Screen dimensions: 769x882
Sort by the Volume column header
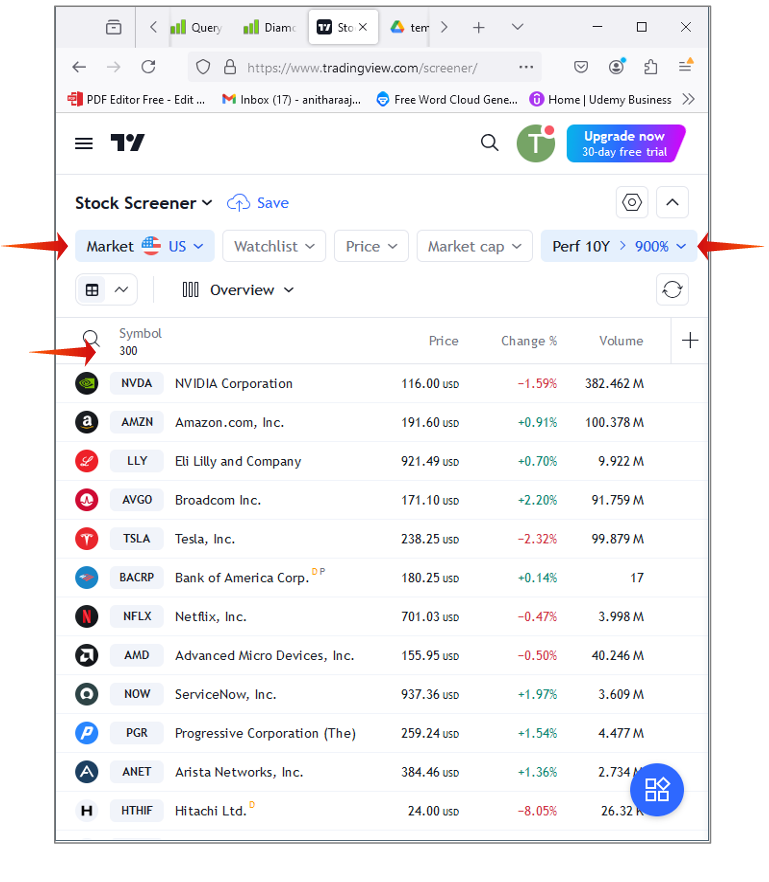click(621, 341)
